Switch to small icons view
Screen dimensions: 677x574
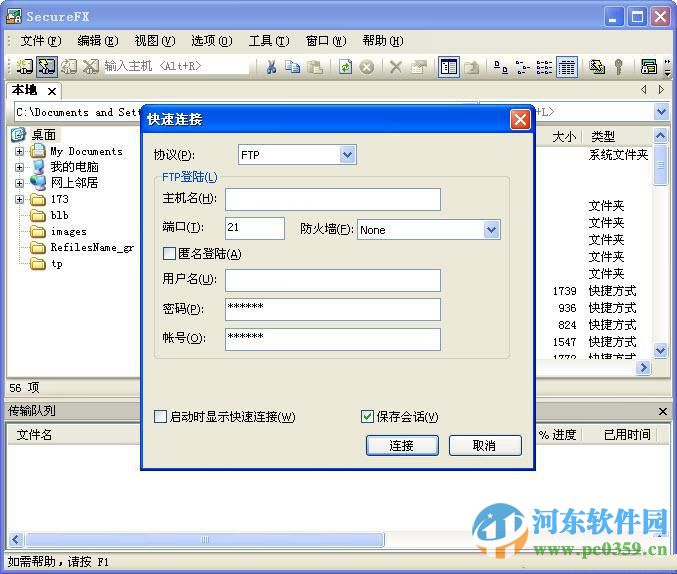pos(522,67)
